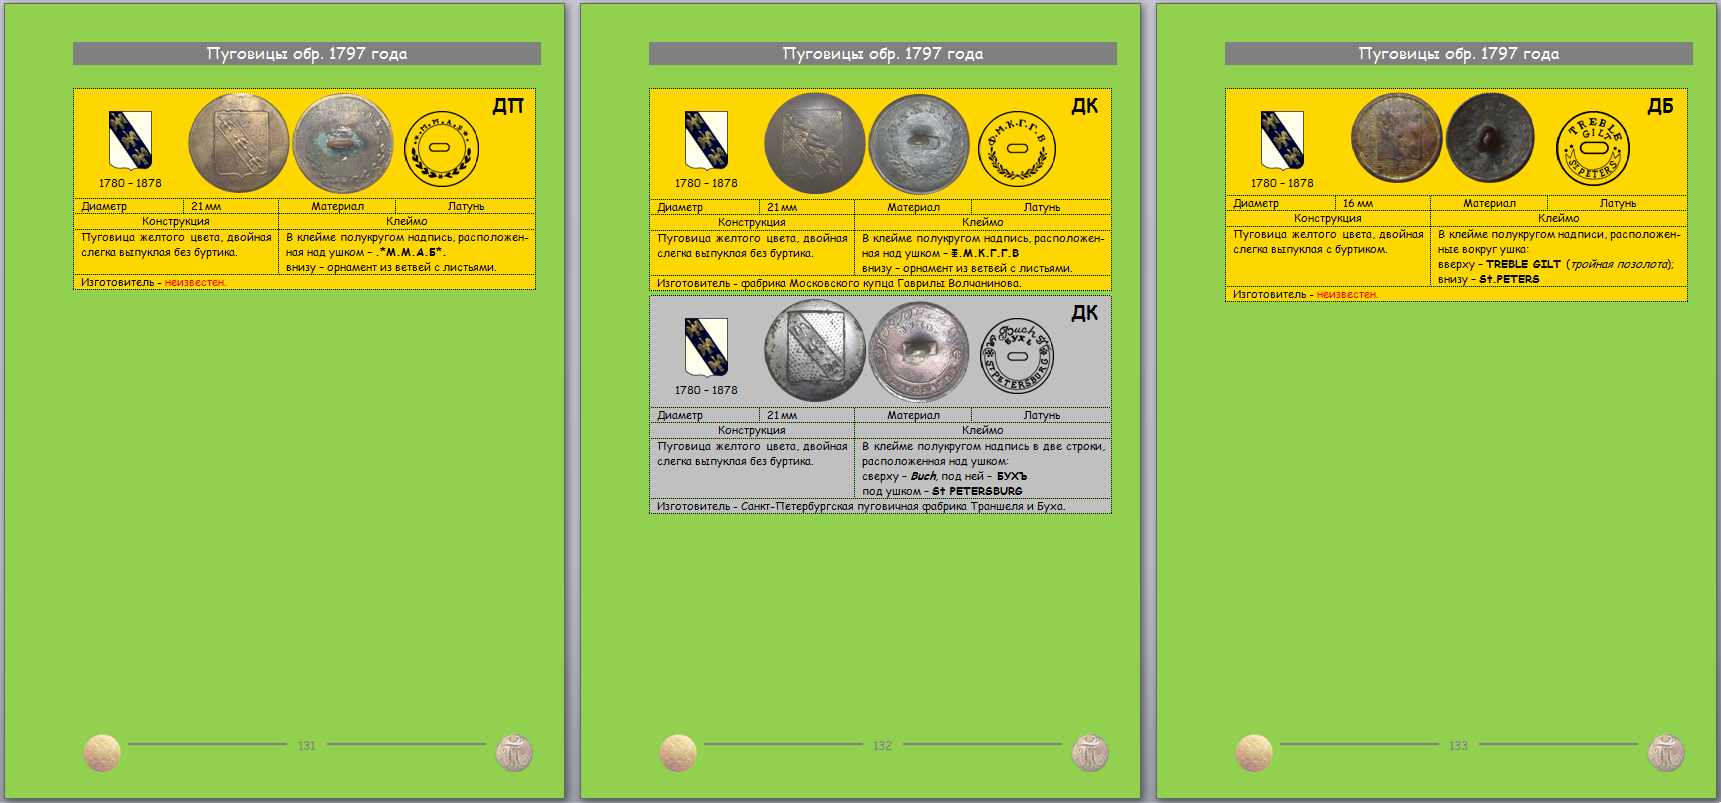Click the red 'неизвестен' text on page 131
The width and height of the screenshot is (1721, 803).
coord(195,283)
